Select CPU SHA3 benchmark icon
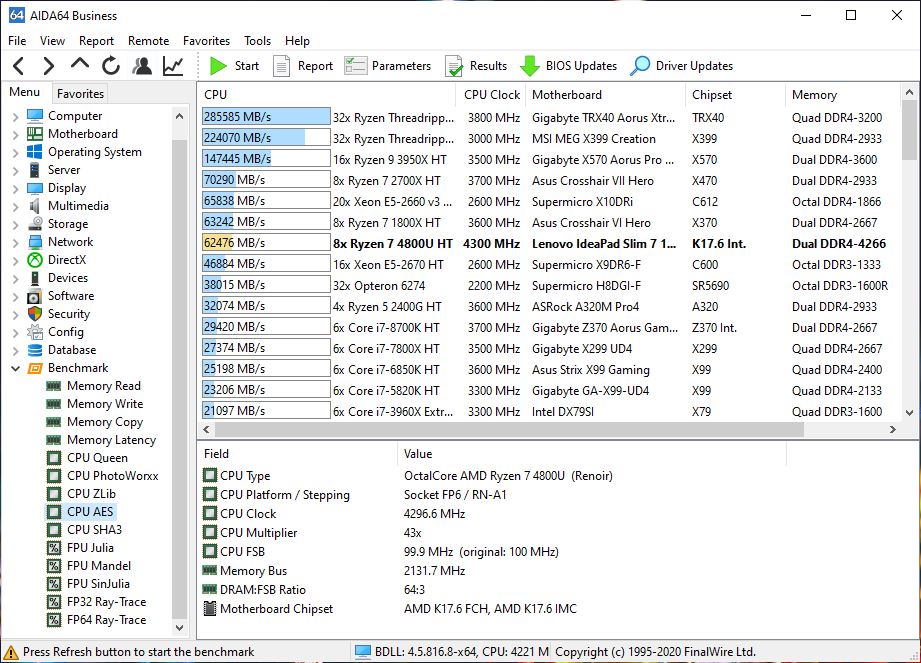 pos(53,530)
